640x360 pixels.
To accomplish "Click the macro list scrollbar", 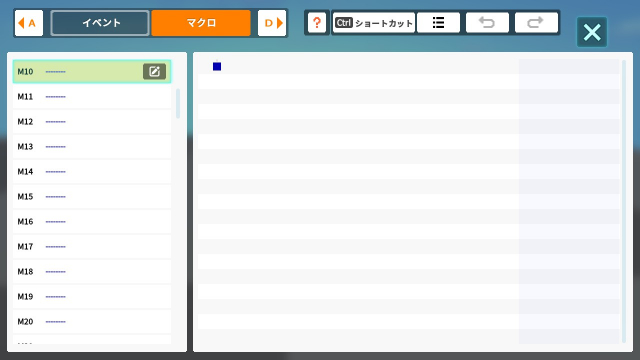I will coord(178,104).
